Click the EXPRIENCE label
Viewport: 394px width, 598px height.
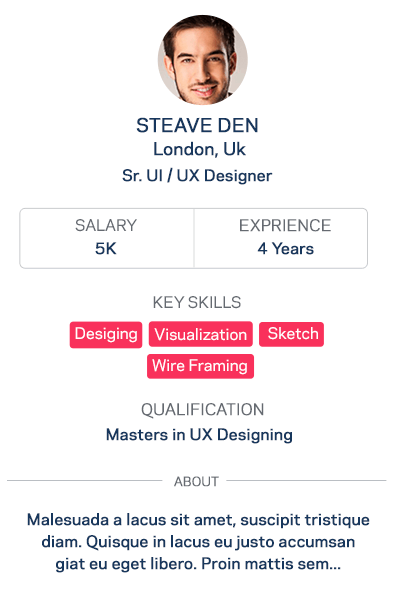(x=285, y=225)
